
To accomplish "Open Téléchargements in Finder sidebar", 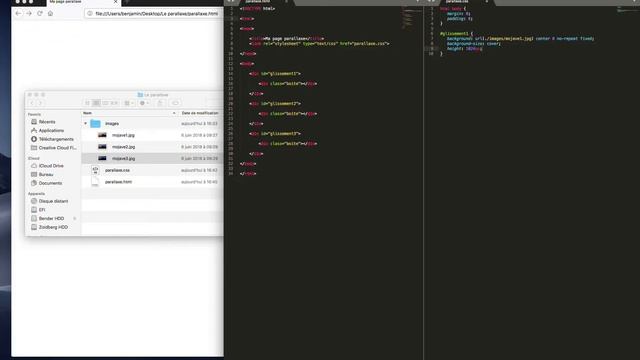I will coord(56,139).
